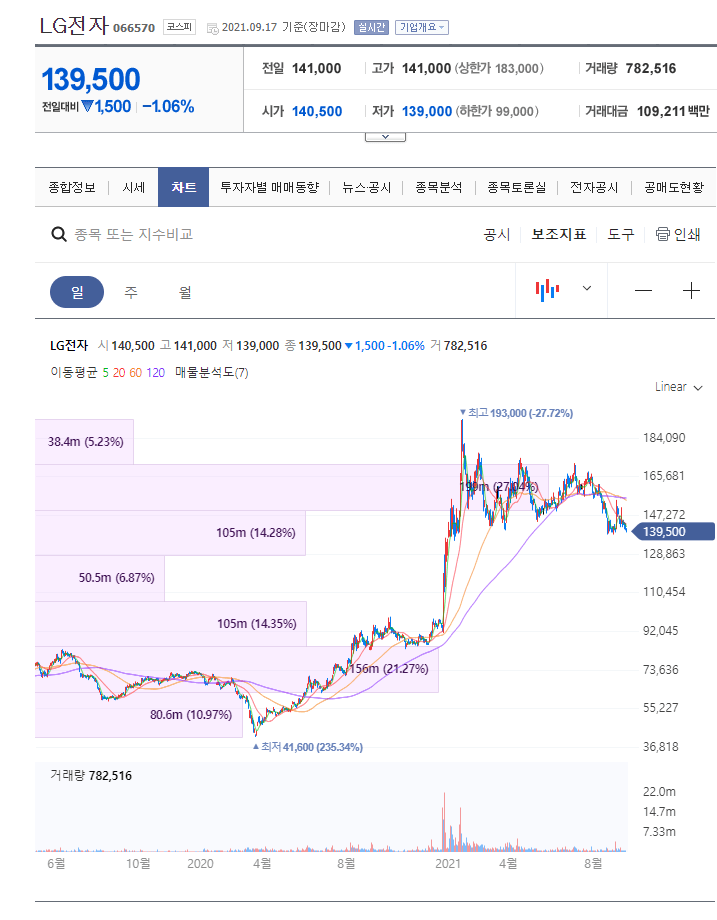Click the 22.0m volume axis label
717x920 pixels.
point(659,792)
